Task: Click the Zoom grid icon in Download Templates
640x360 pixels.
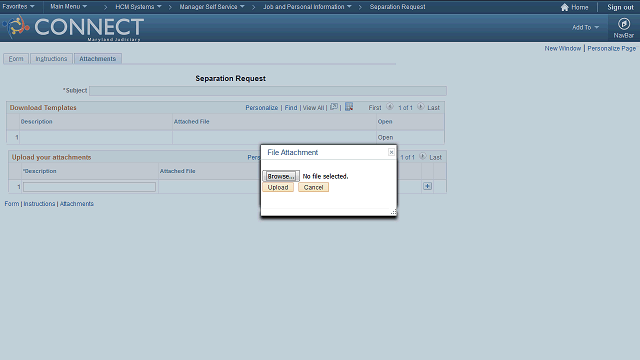Action: (x=334, y=107)
